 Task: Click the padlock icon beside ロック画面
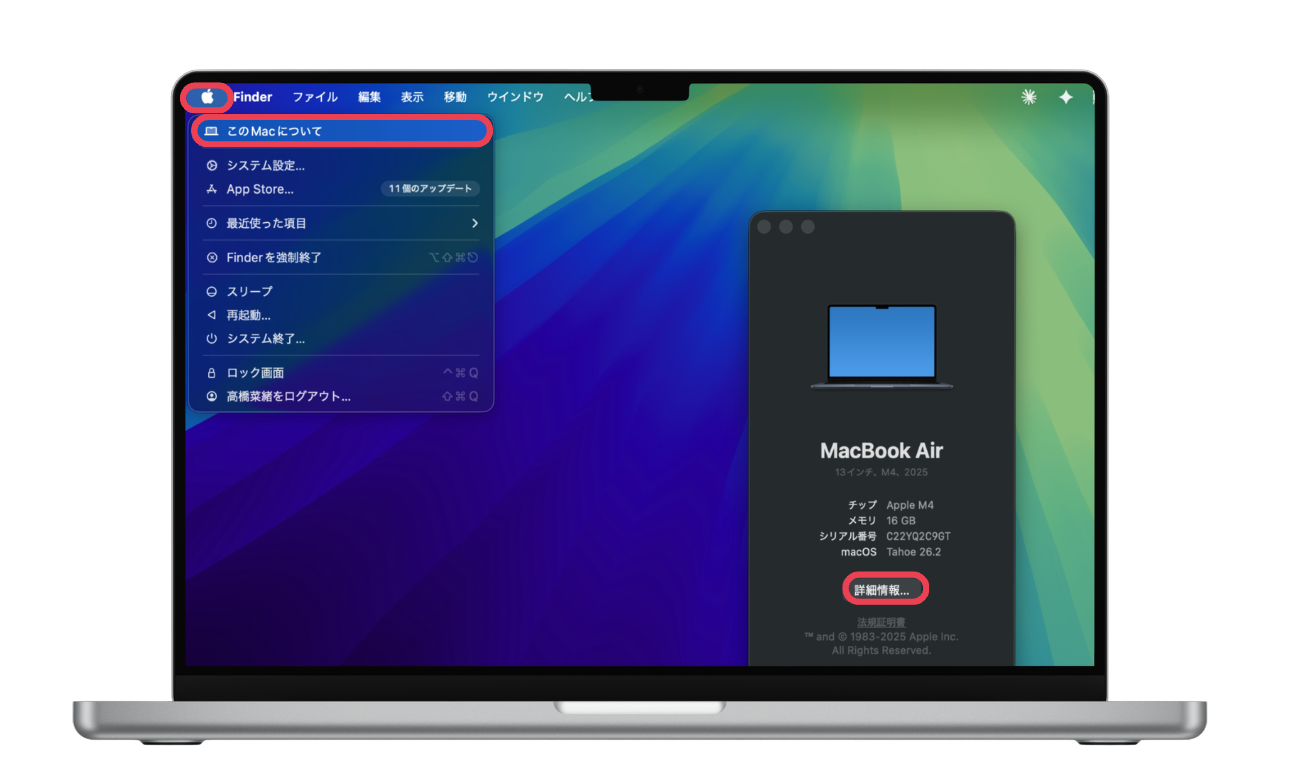click(211, 372)
